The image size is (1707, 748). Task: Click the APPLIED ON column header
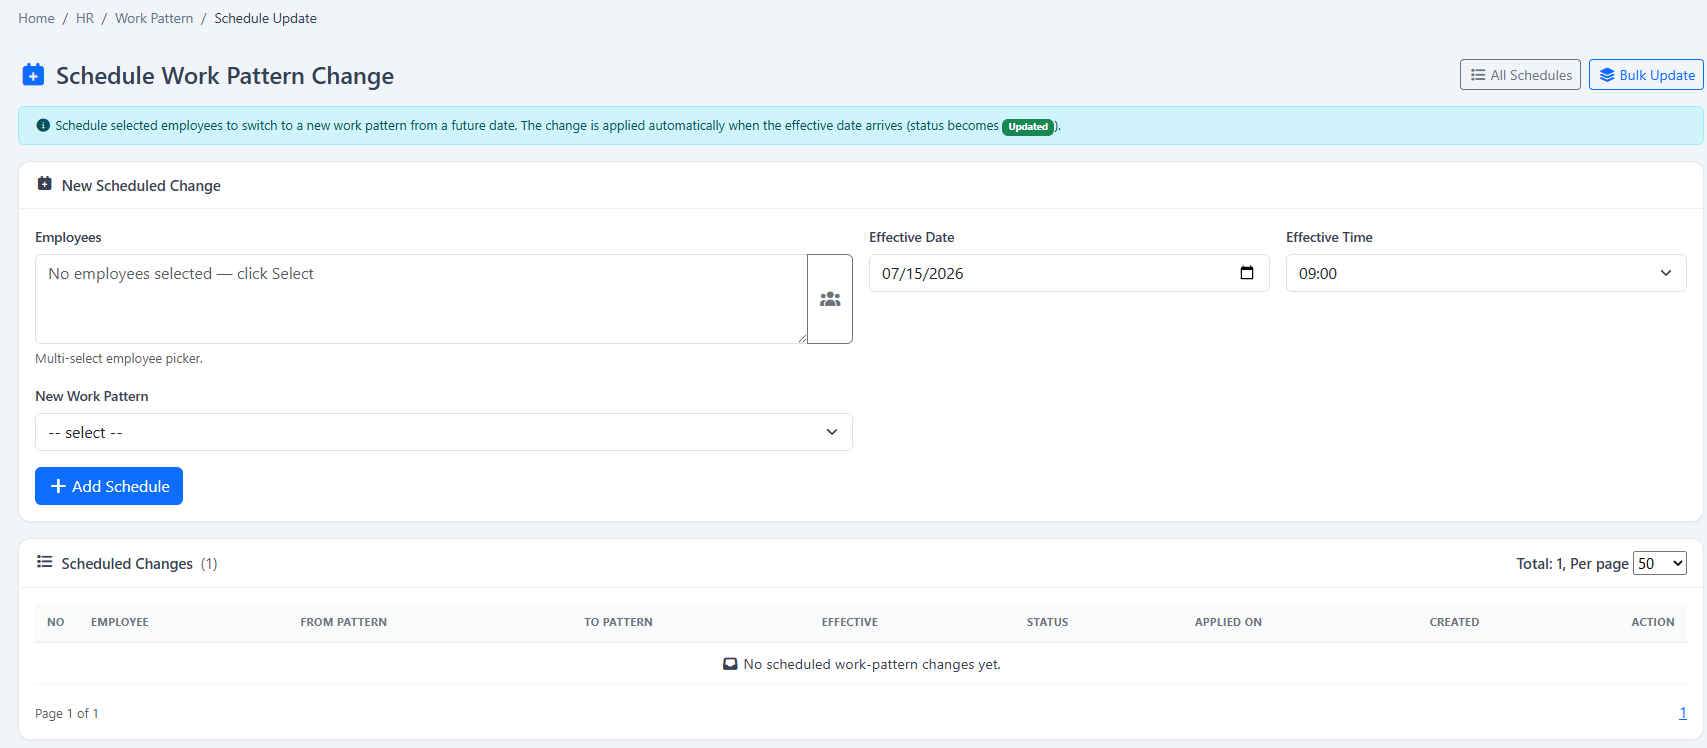click(1228, 622)
